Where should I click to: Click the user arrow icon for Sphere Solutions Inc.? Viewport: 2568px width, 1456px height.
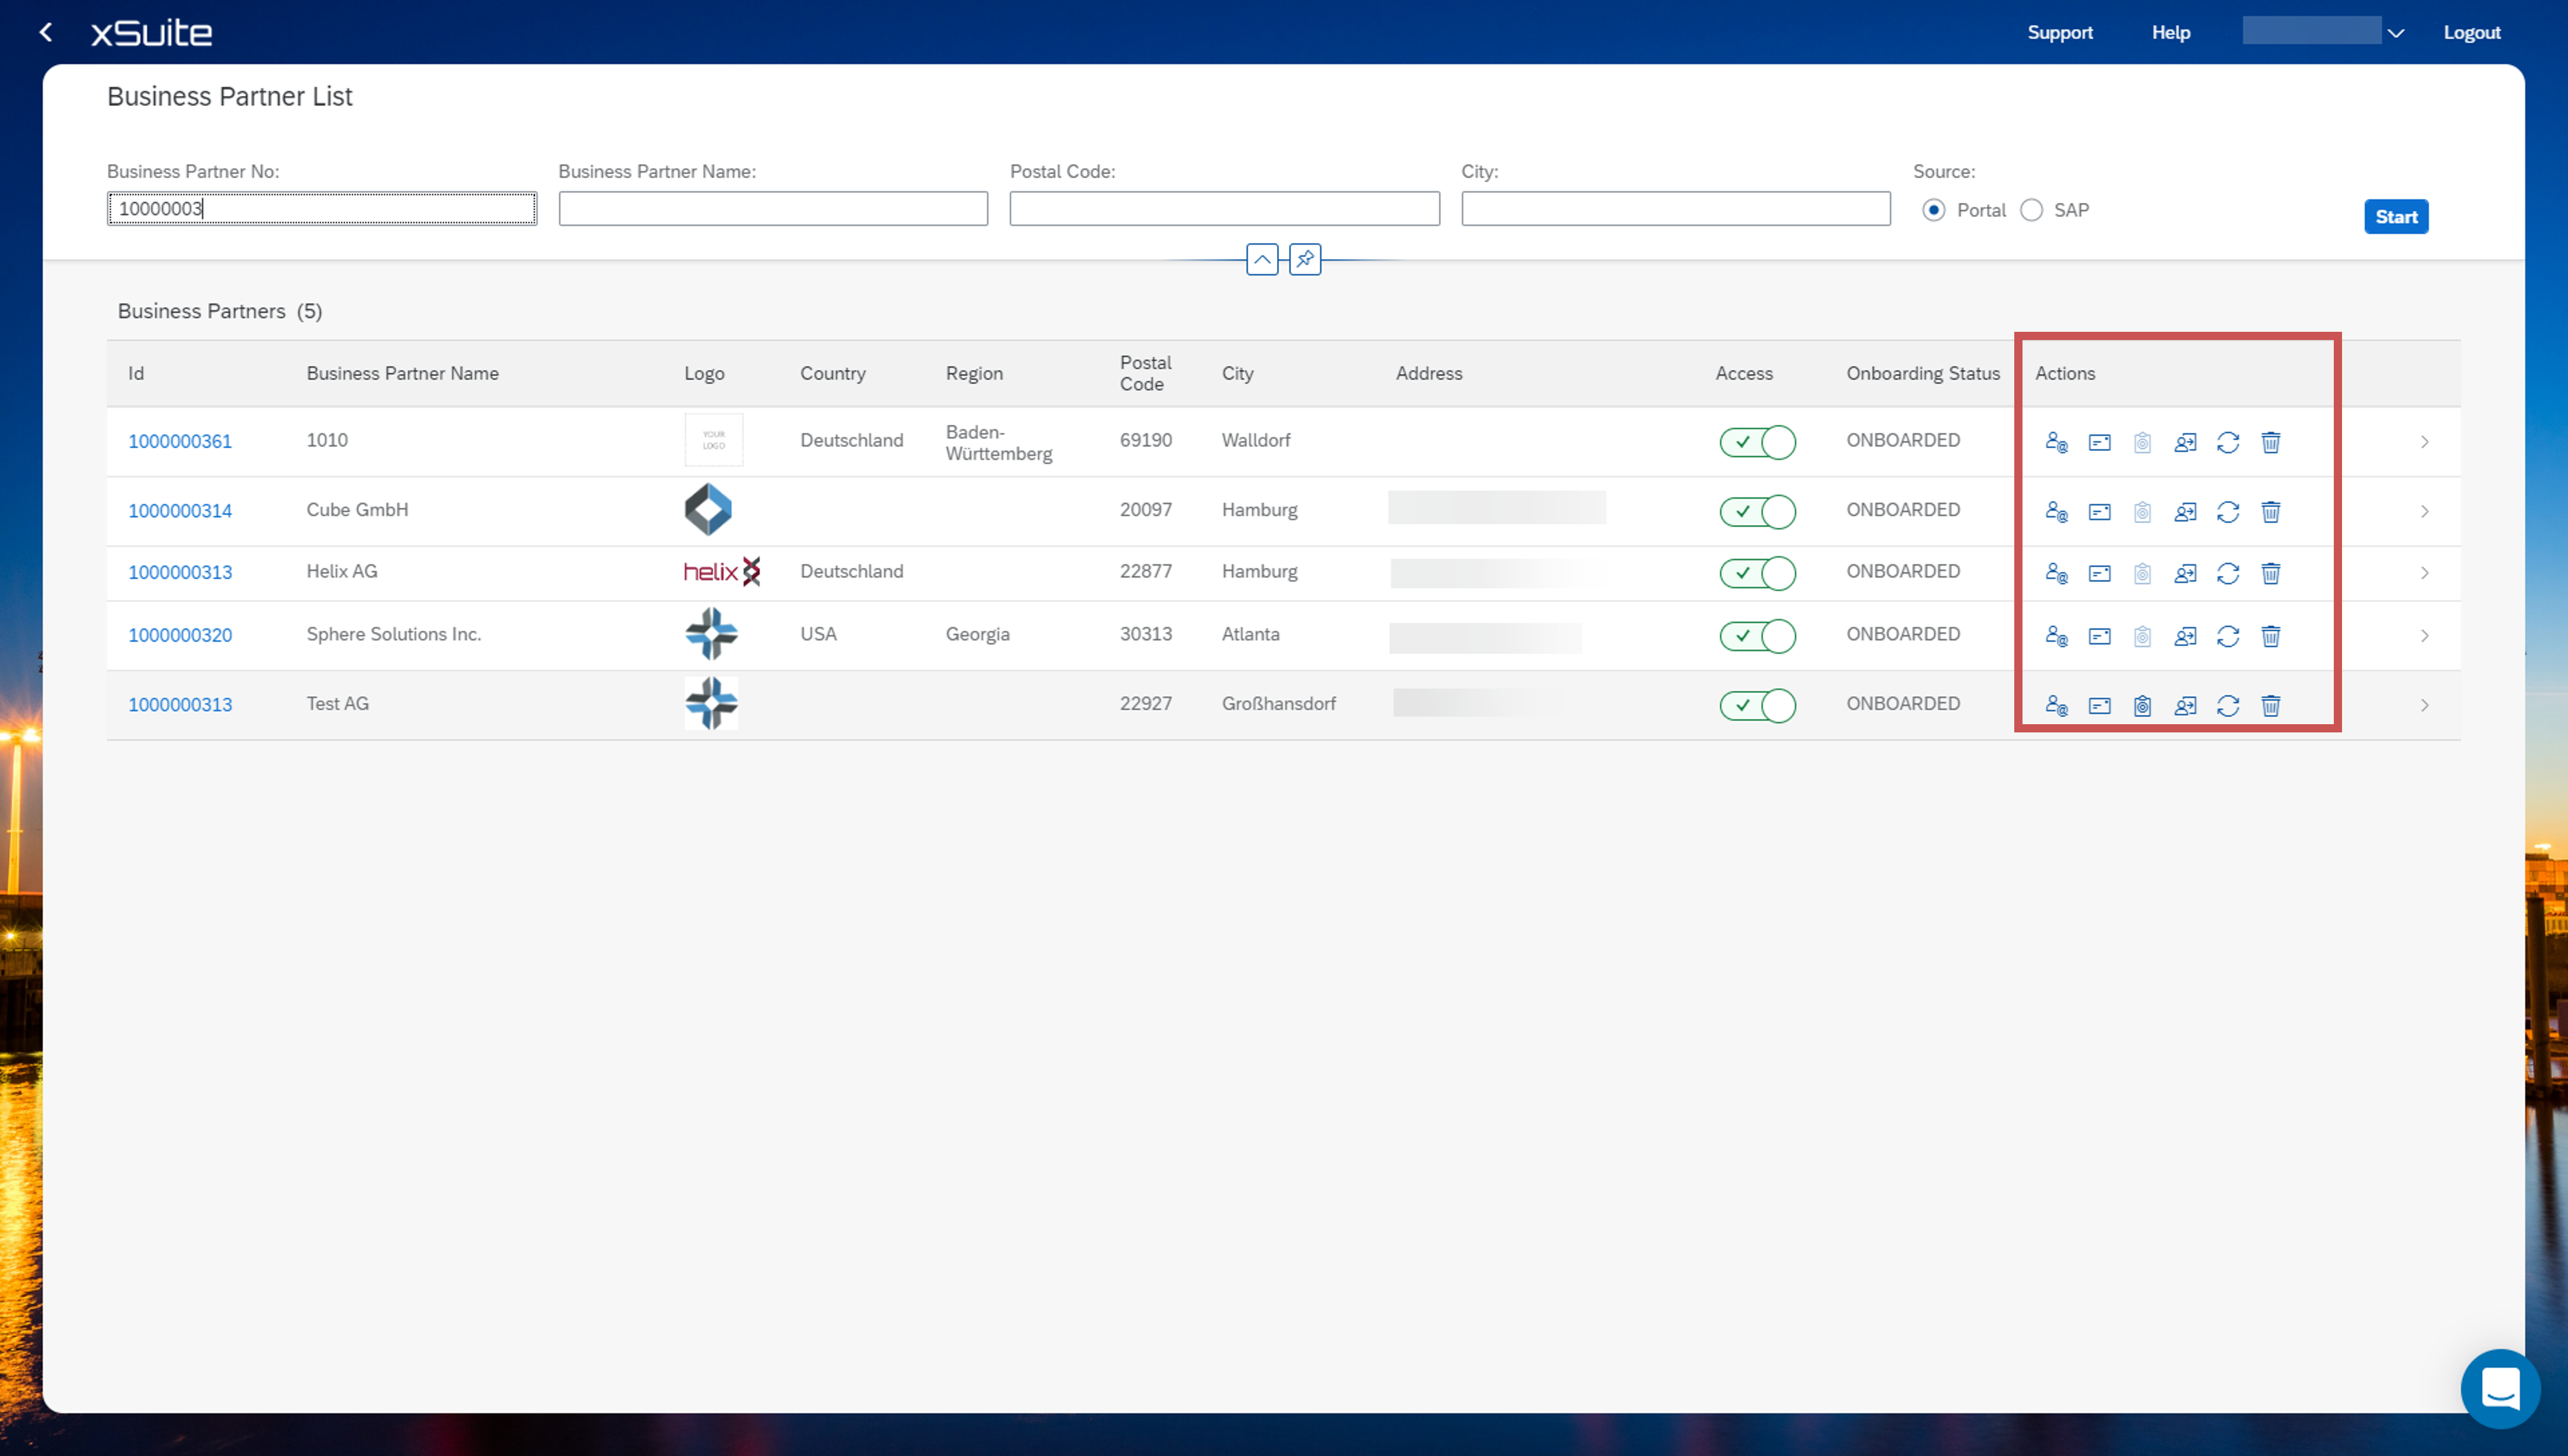point(2185,636)
